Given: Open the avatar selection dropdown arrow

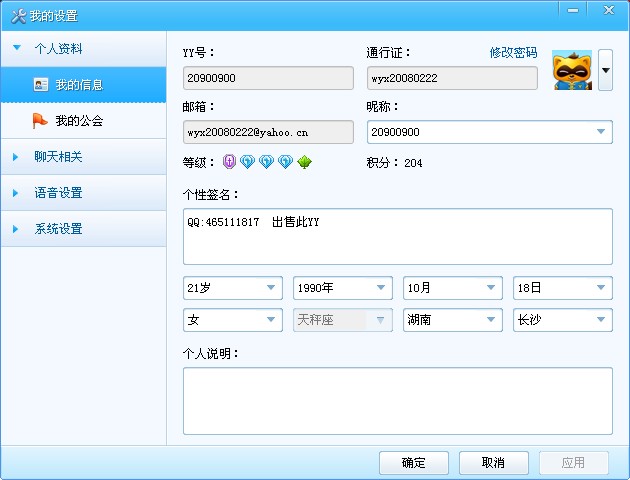Looking at the screenshot, I should (x=605, y=70).
